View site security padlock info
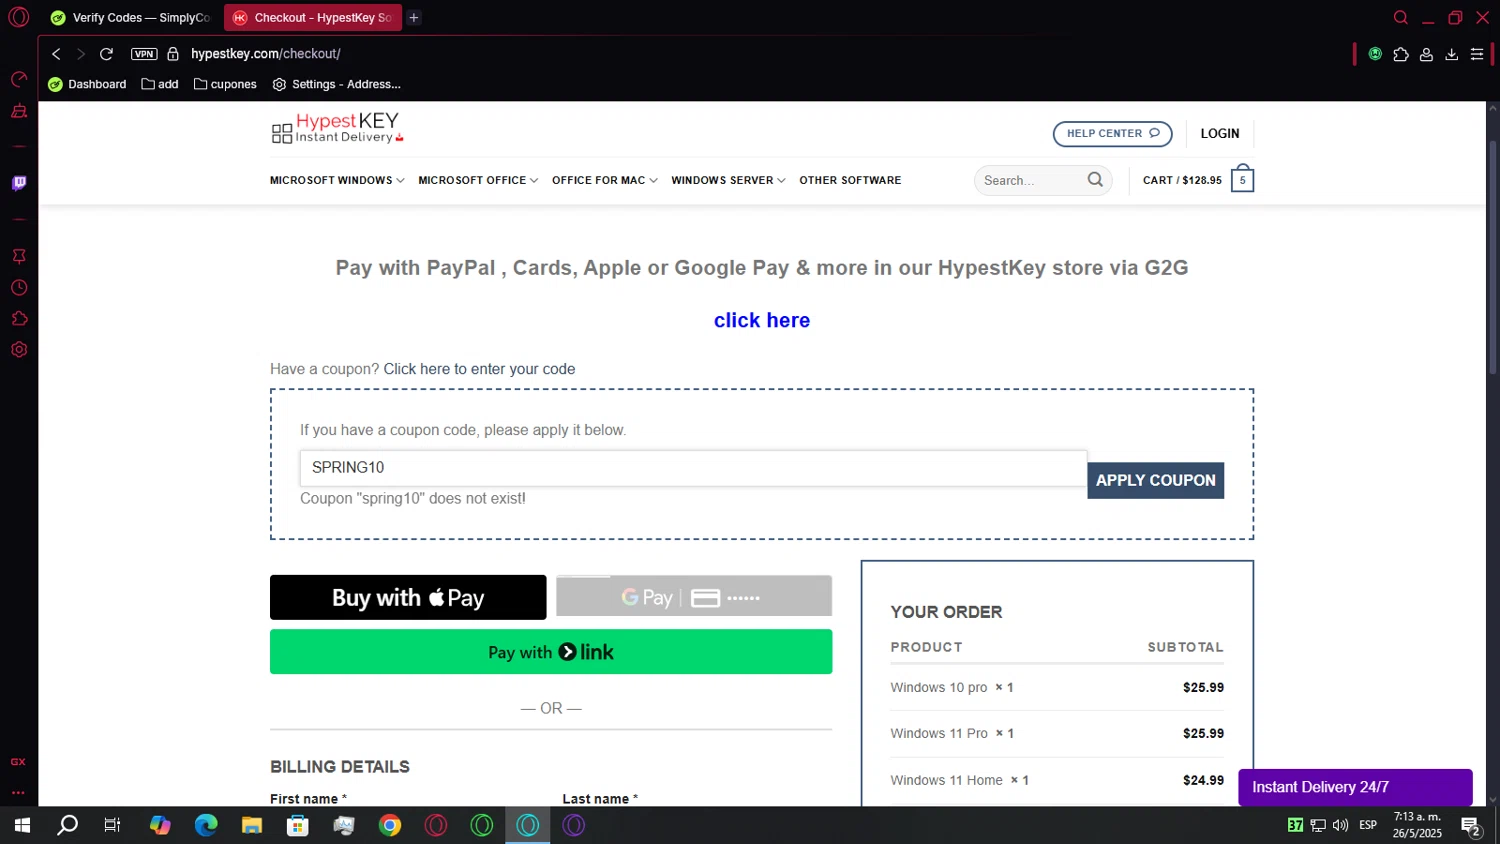Screen dimensions: 1500x844 click(x=173, y=54)
